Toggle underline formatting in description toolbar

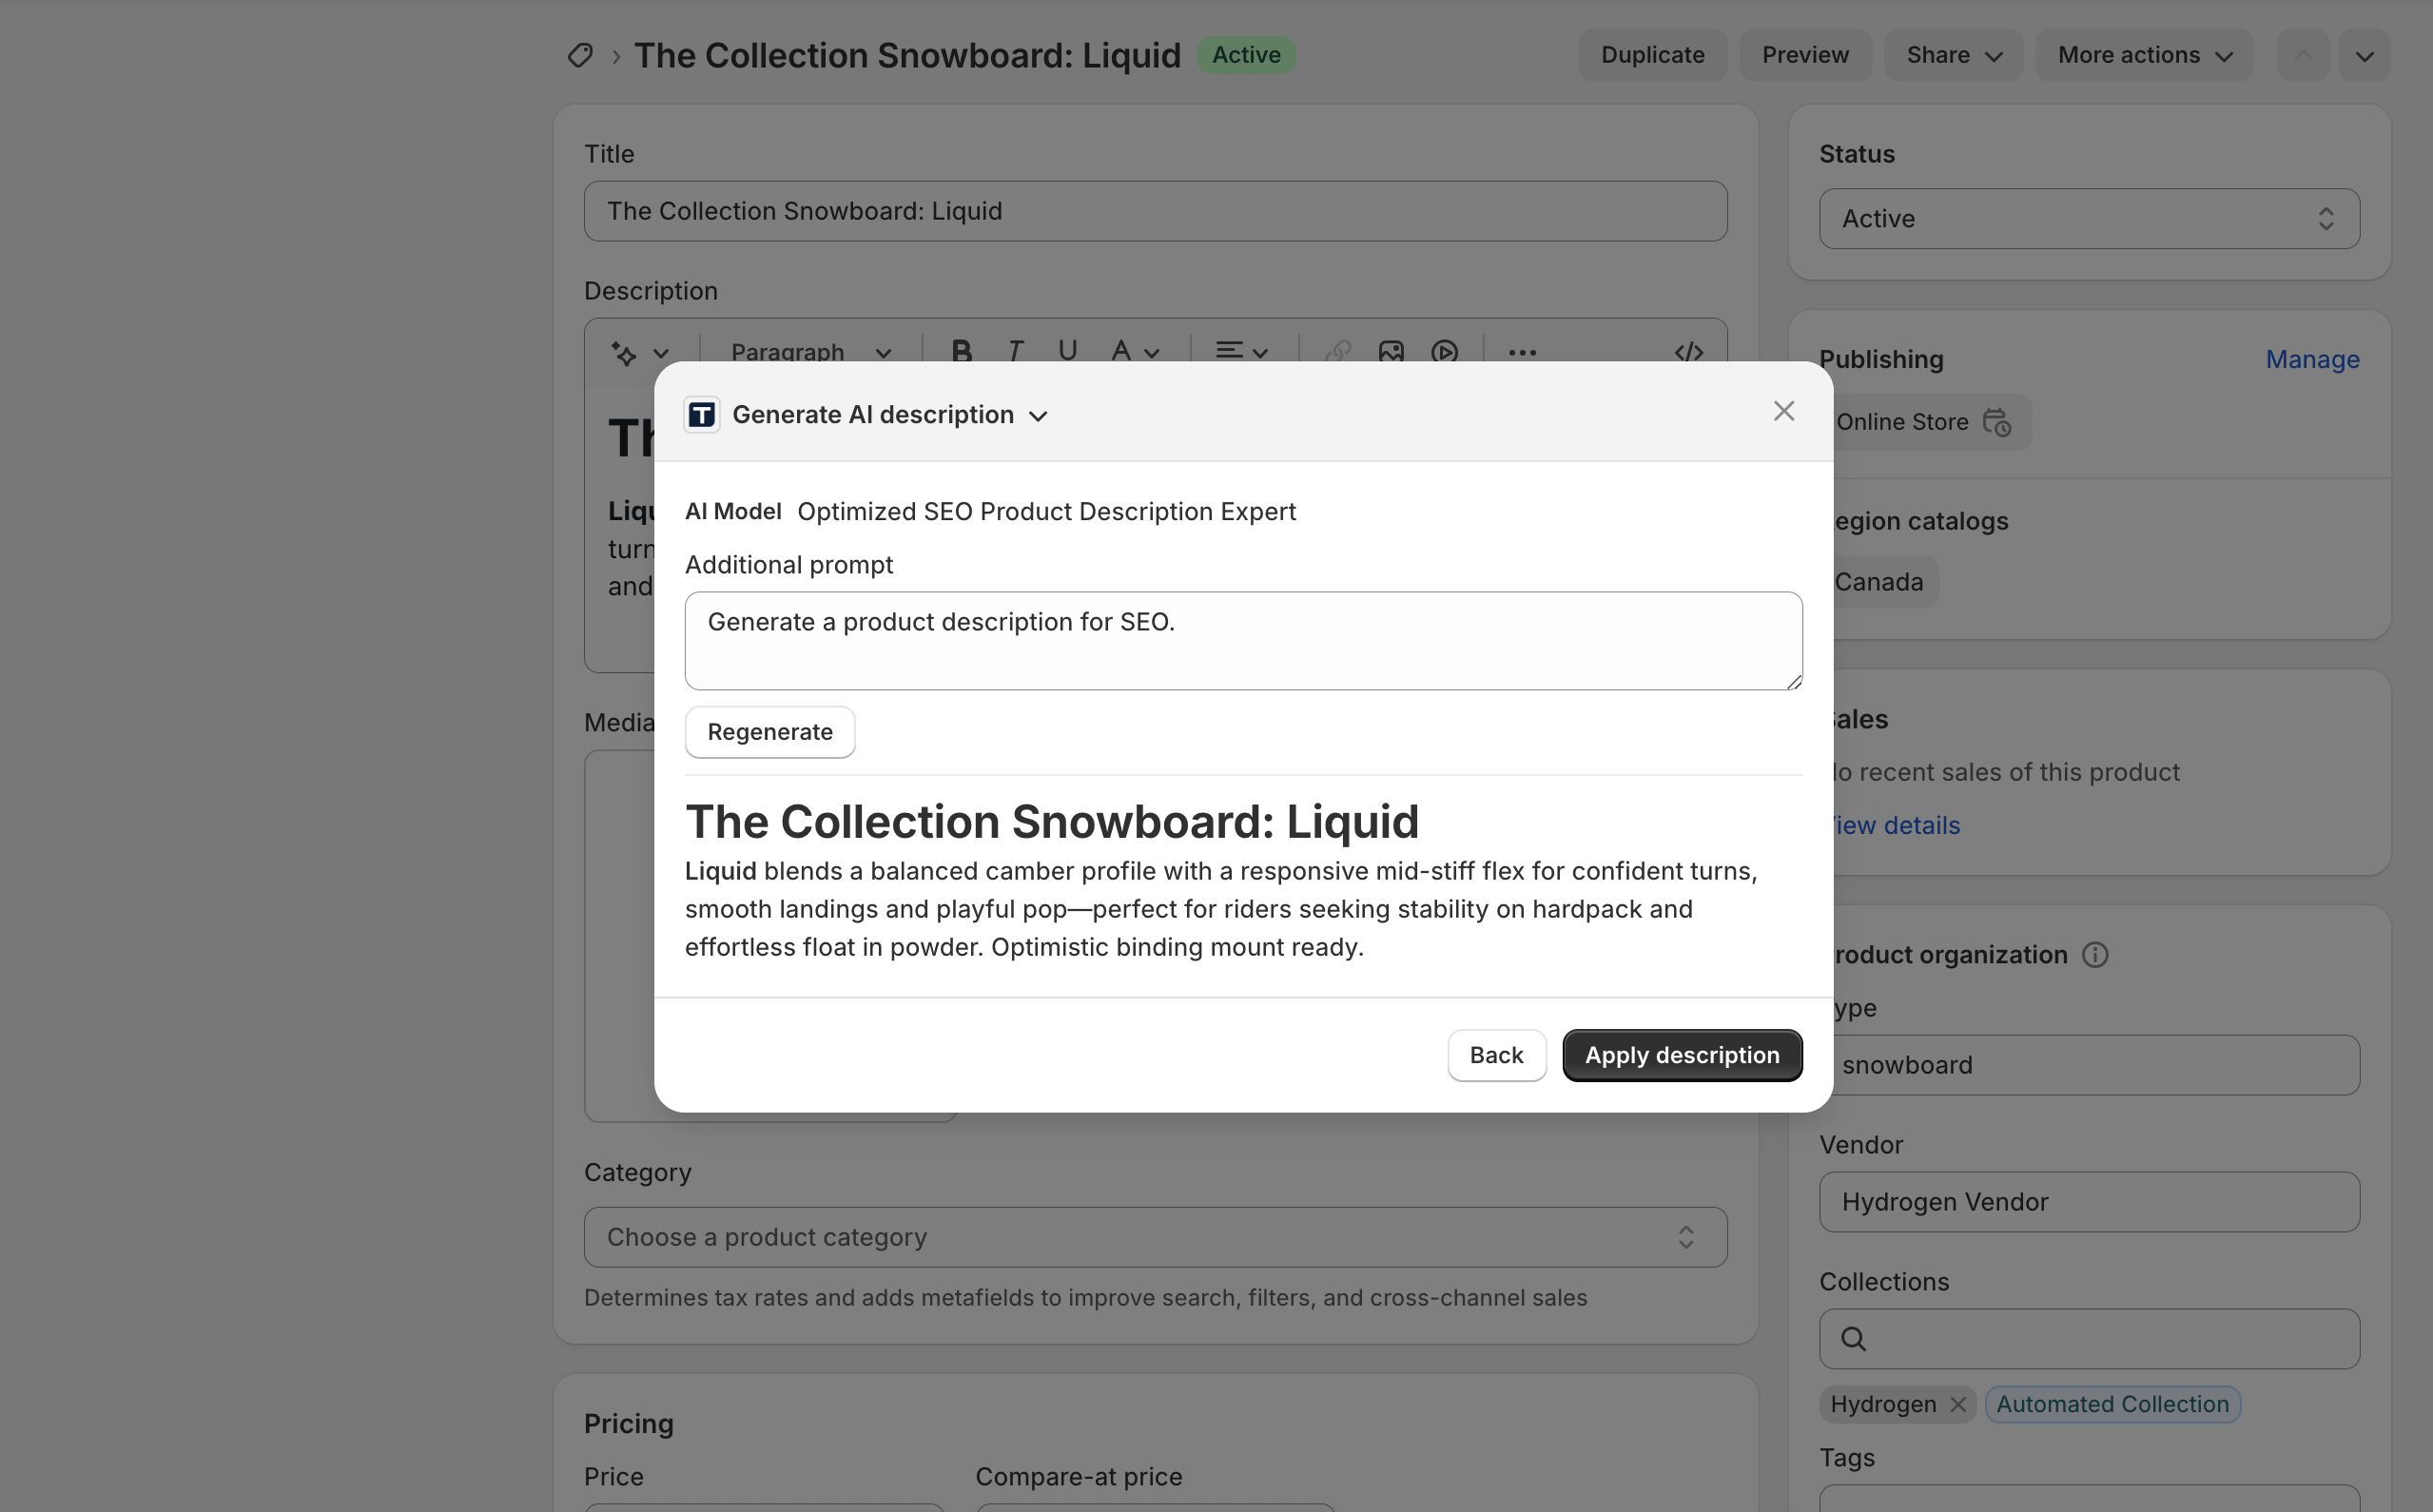click(1067, 352)
